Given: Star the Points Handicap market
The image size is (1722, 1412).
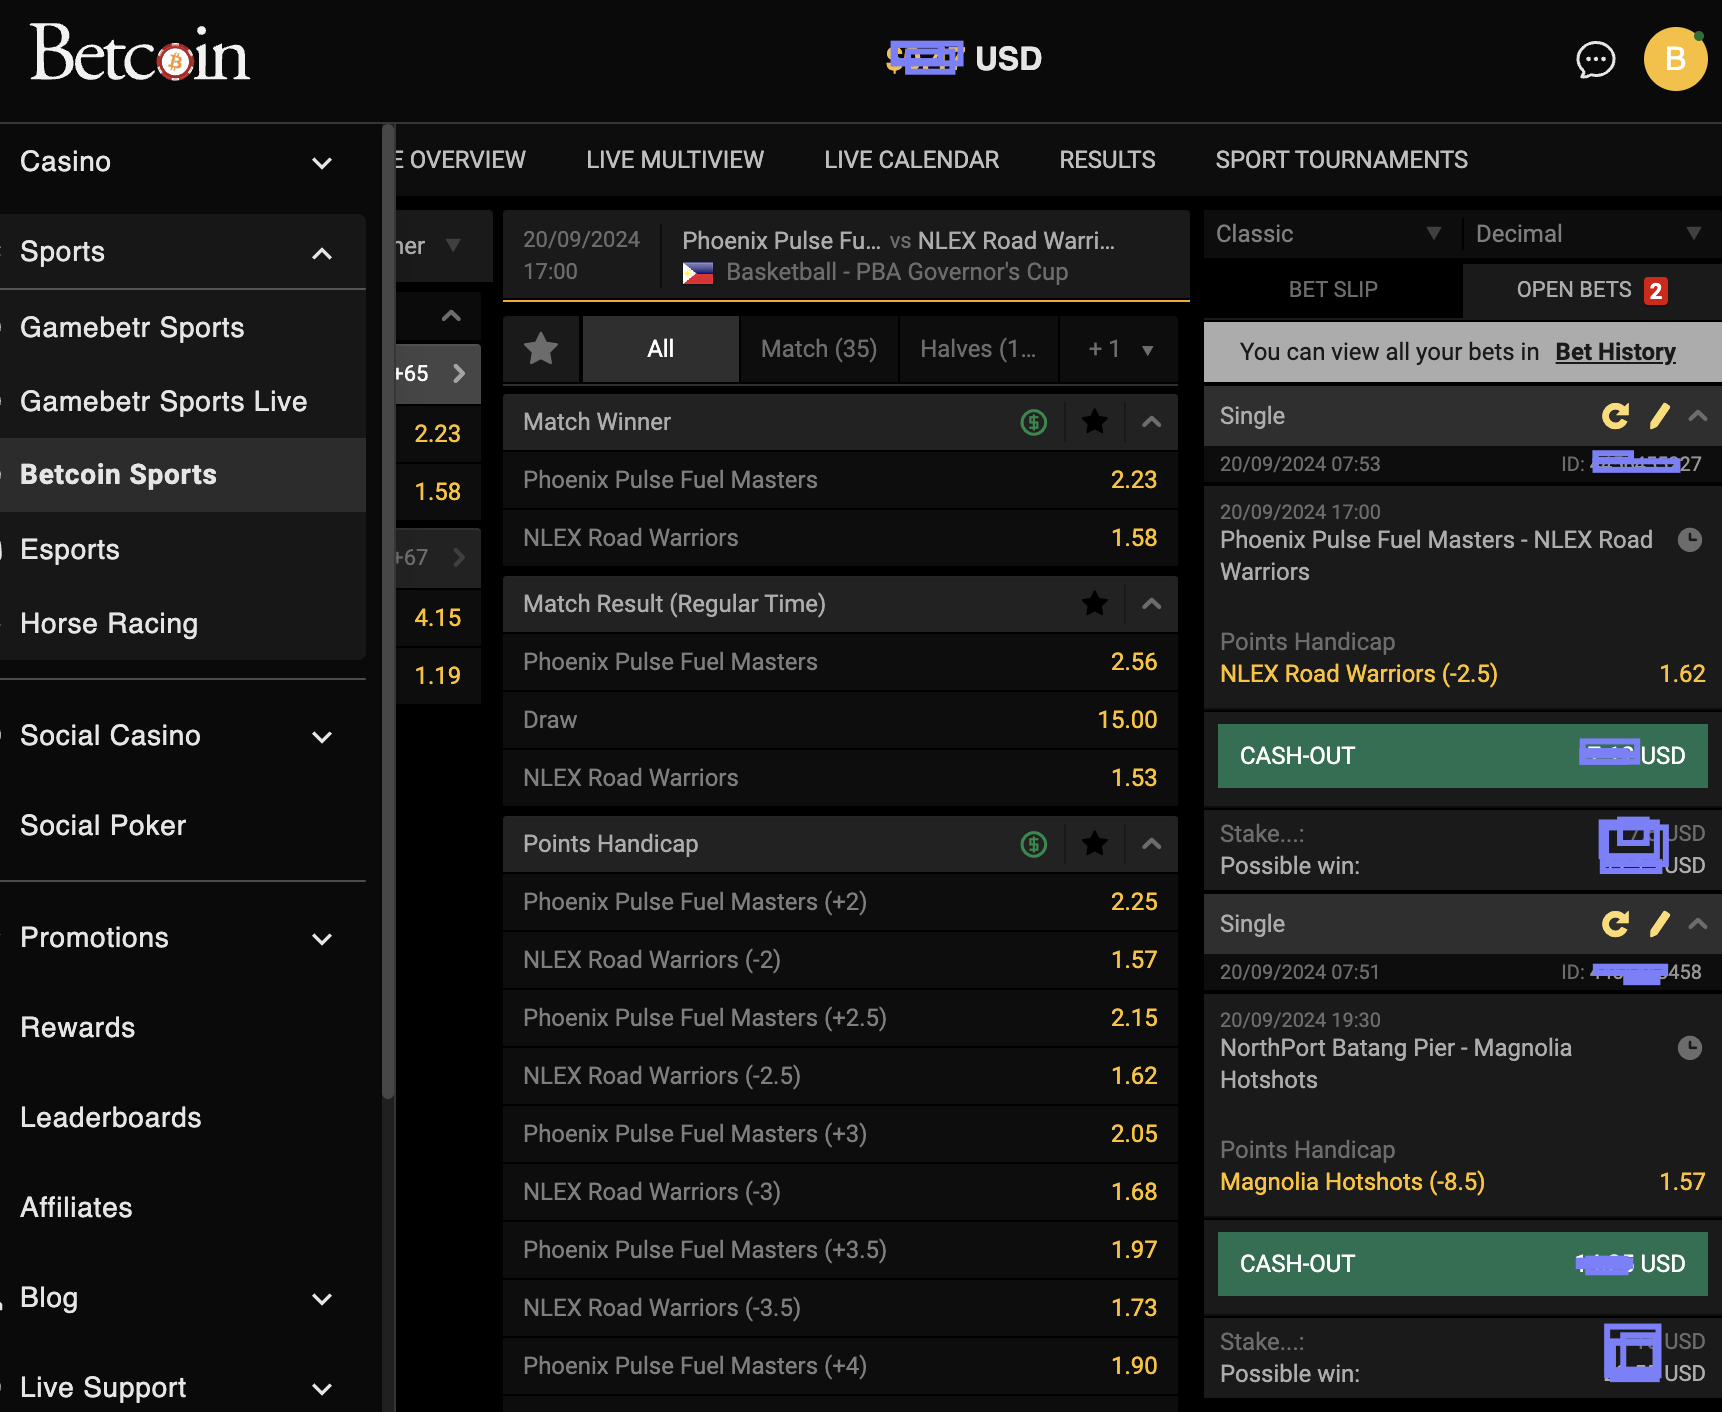Looking at the screenshot, I should (x=1095, y=844).
